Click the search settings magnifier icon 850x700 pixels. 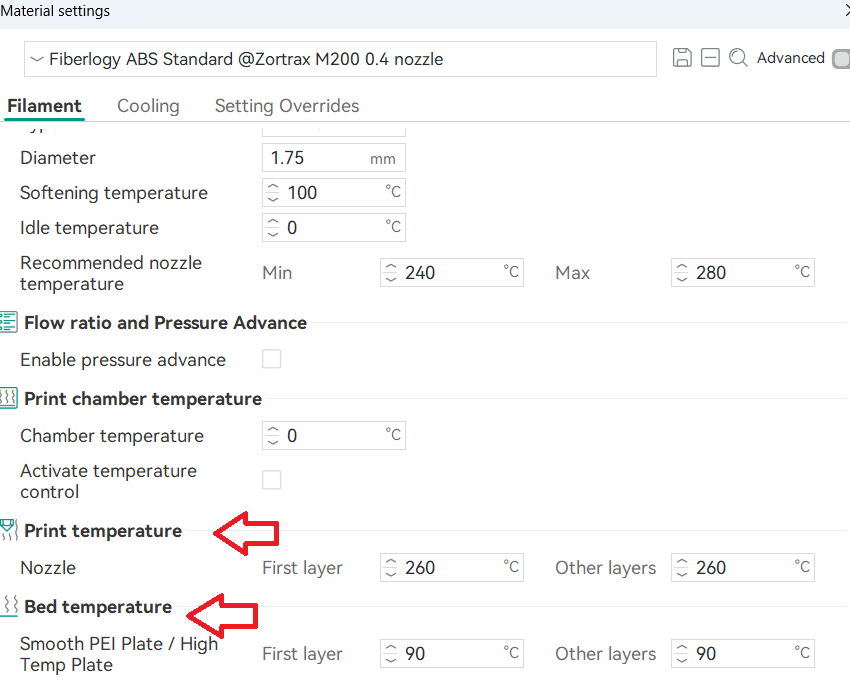[x=738, y=58]
